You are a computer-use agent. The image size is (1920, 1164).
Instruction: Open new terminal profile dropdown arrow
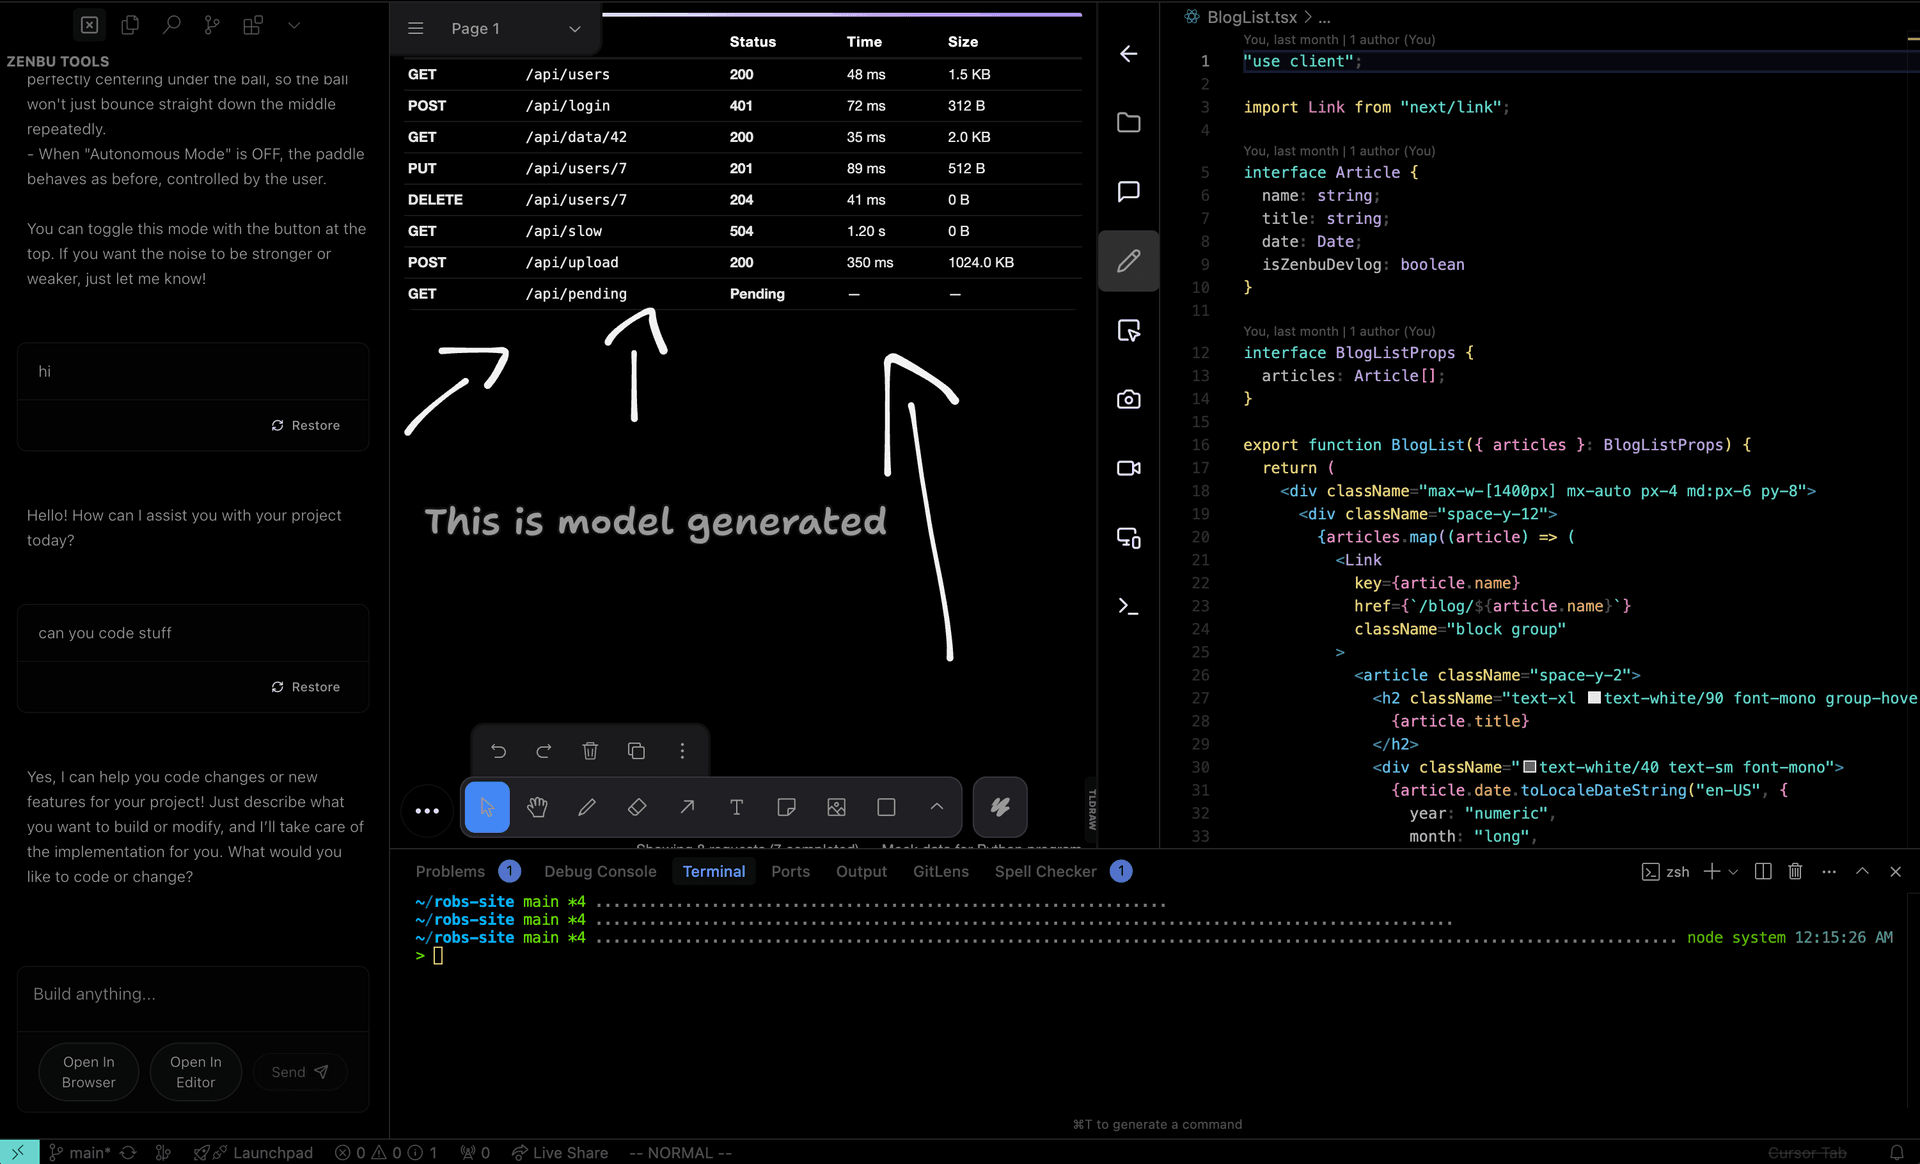tap(1734, 872)
